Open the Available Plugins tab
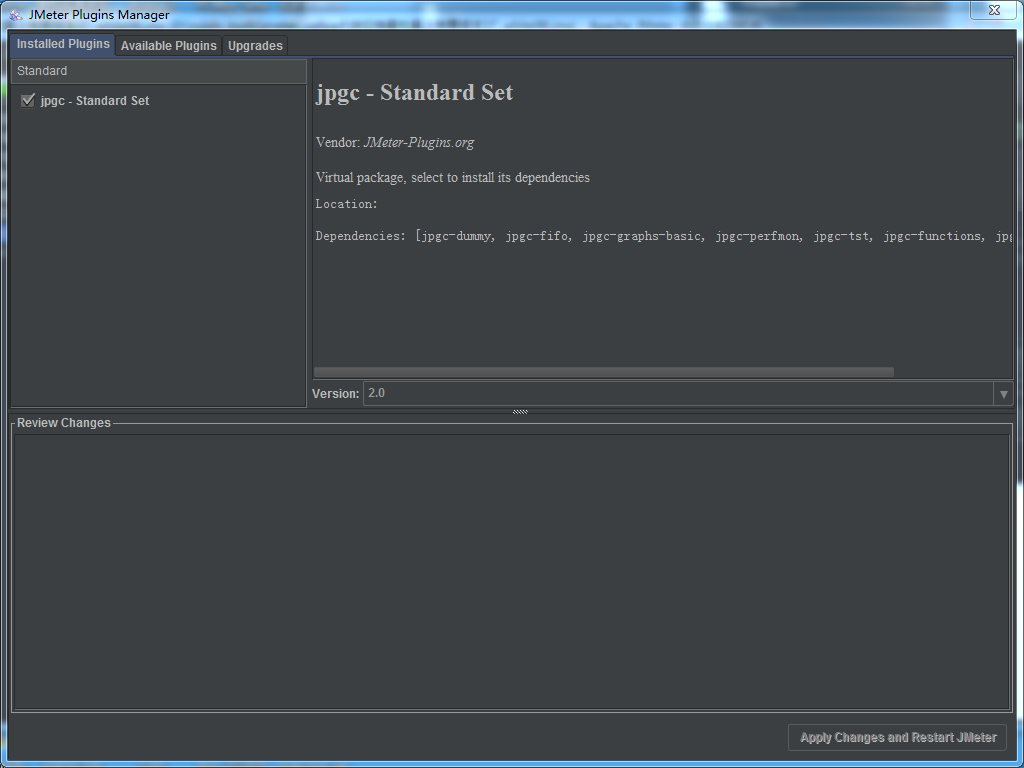The image size is (1024, 768). [168, 46]
